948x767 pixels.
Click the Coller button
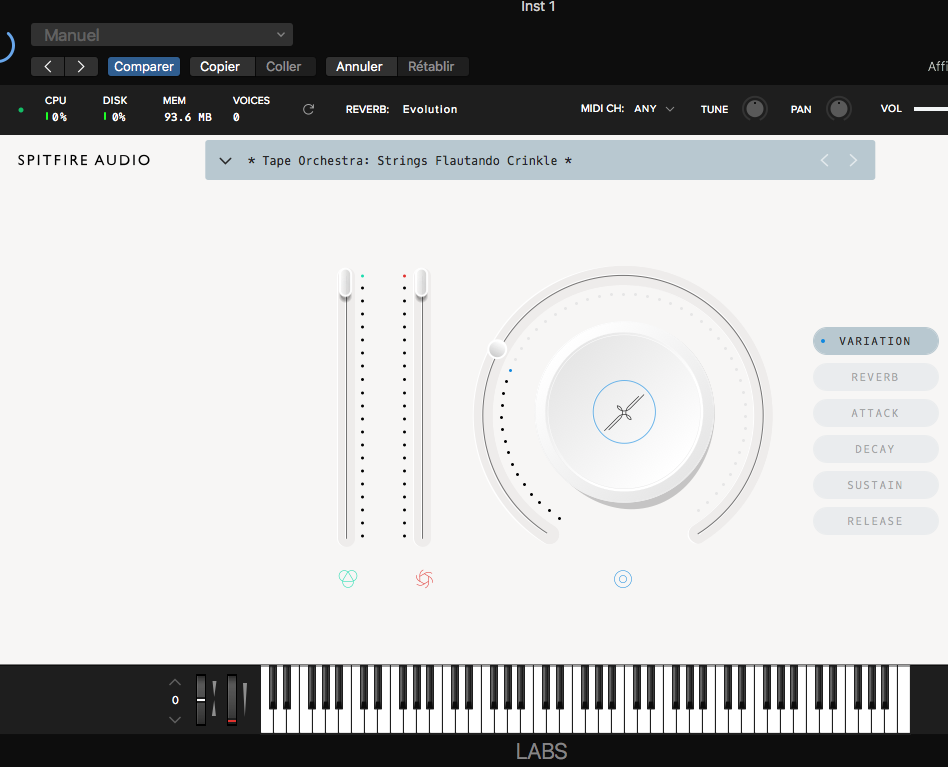click(284, 66)
